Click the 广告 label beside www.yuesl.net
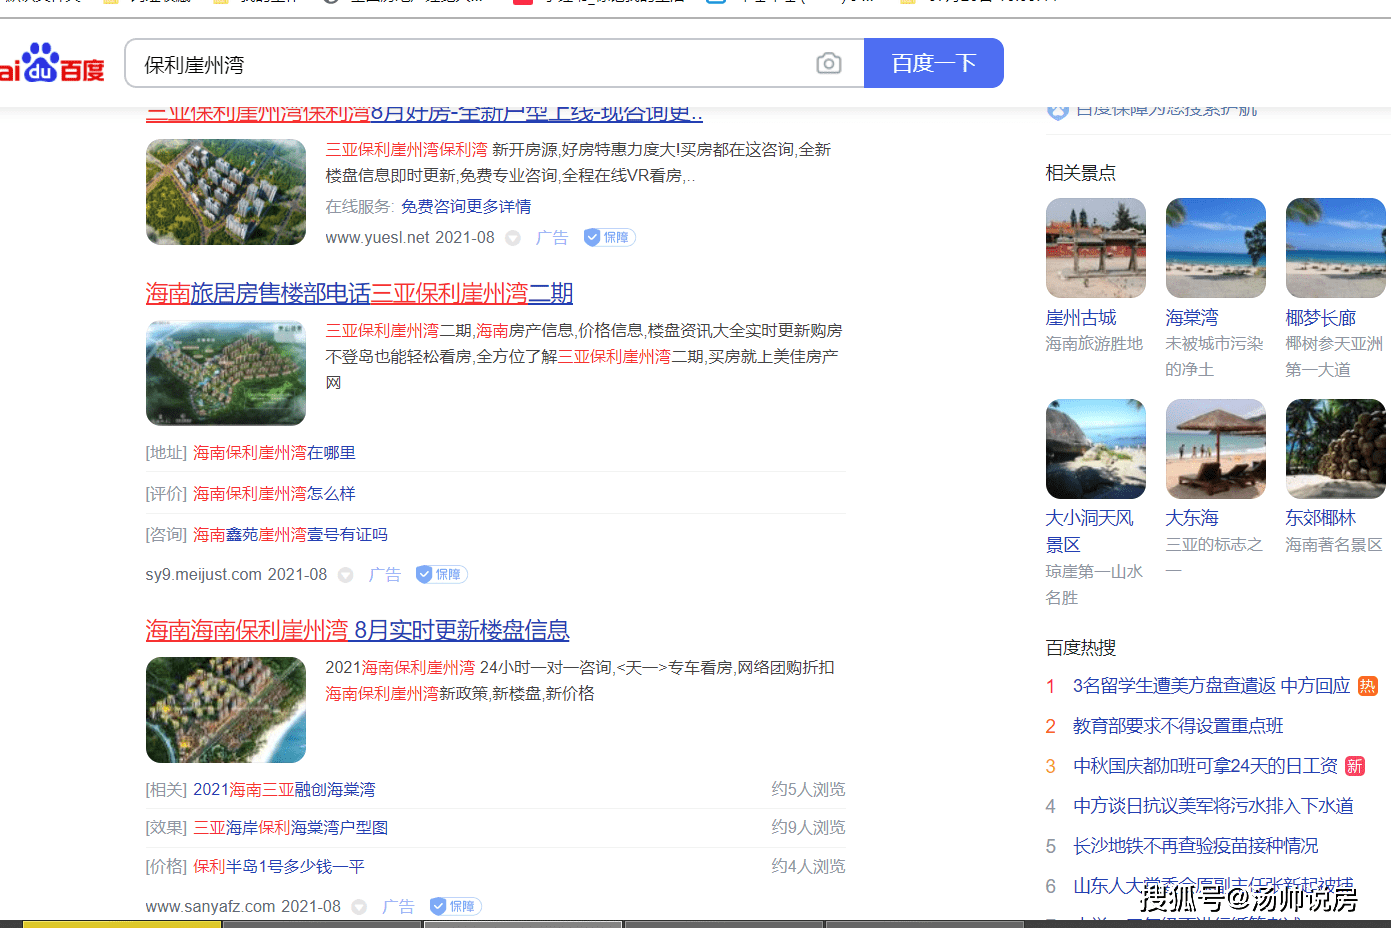This screenshot has width=1391, height=928. (551, 238)
